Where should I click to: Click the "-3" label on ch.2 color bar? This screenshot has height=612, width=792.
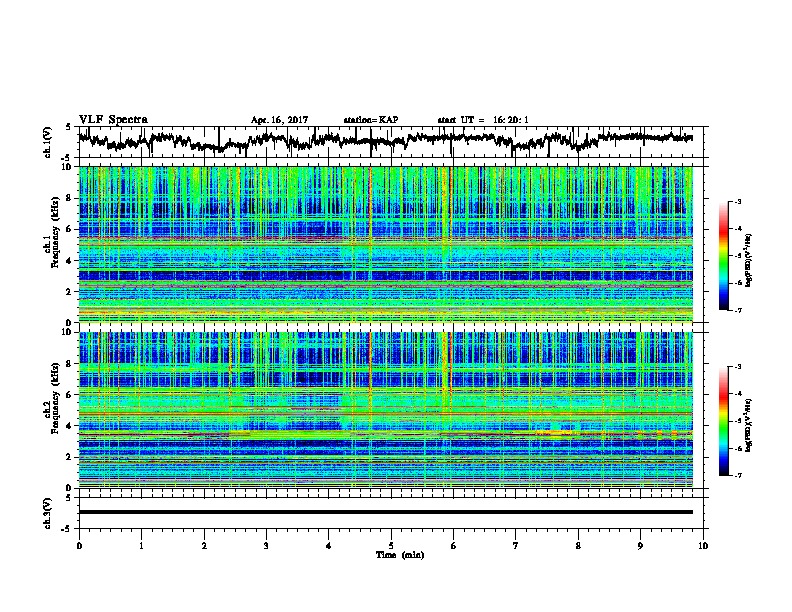[737, 367]
